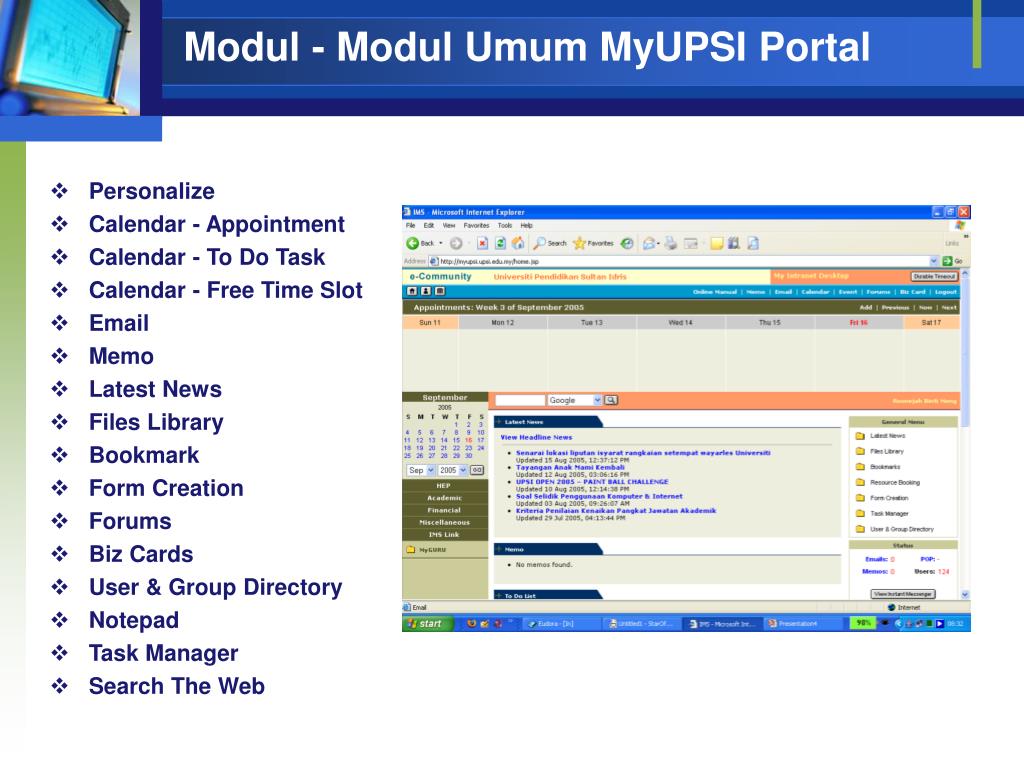The width and height of the screenshot is (1024, 768).
Task: Open the Bookmarks folder icon
Action: point(860,467)
